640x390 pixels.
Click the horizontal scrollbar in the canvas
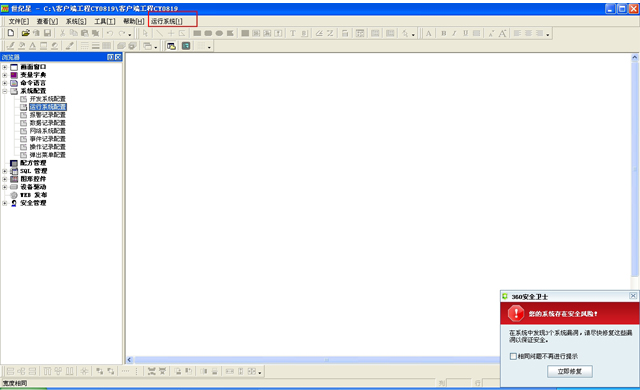(x=313, y=360)
